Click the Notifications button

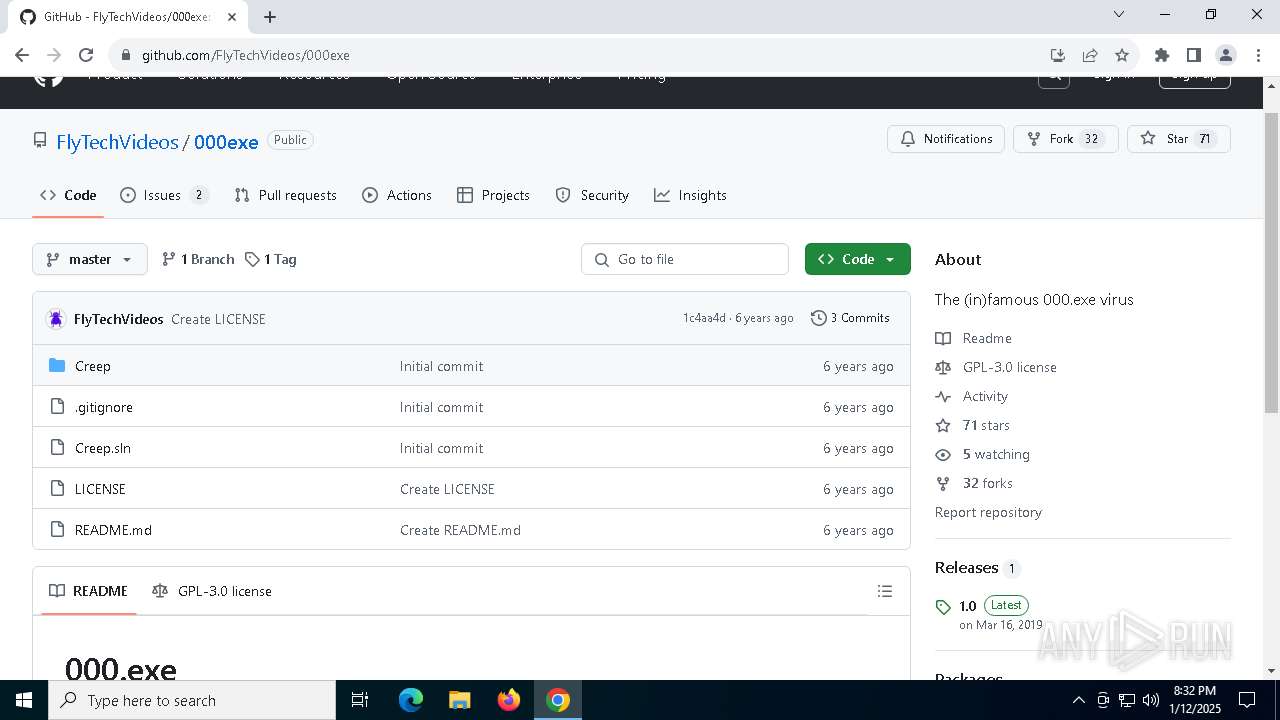(x=946, y=139)
